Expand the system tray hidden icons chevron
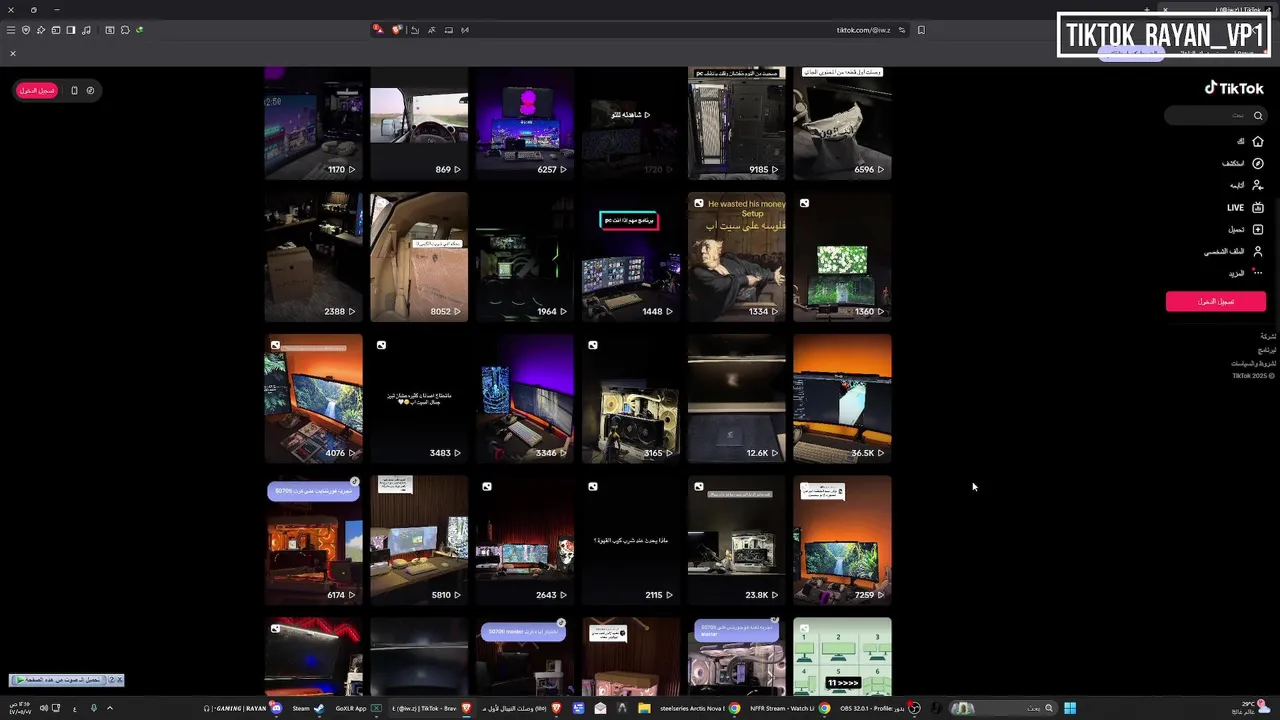This screenshot has height=720, width=1280. [109, 708]
